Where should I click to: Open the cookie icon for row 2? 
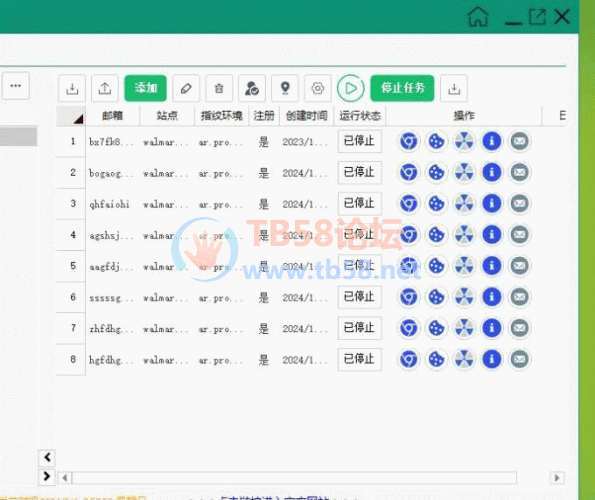tap(436, 172)
